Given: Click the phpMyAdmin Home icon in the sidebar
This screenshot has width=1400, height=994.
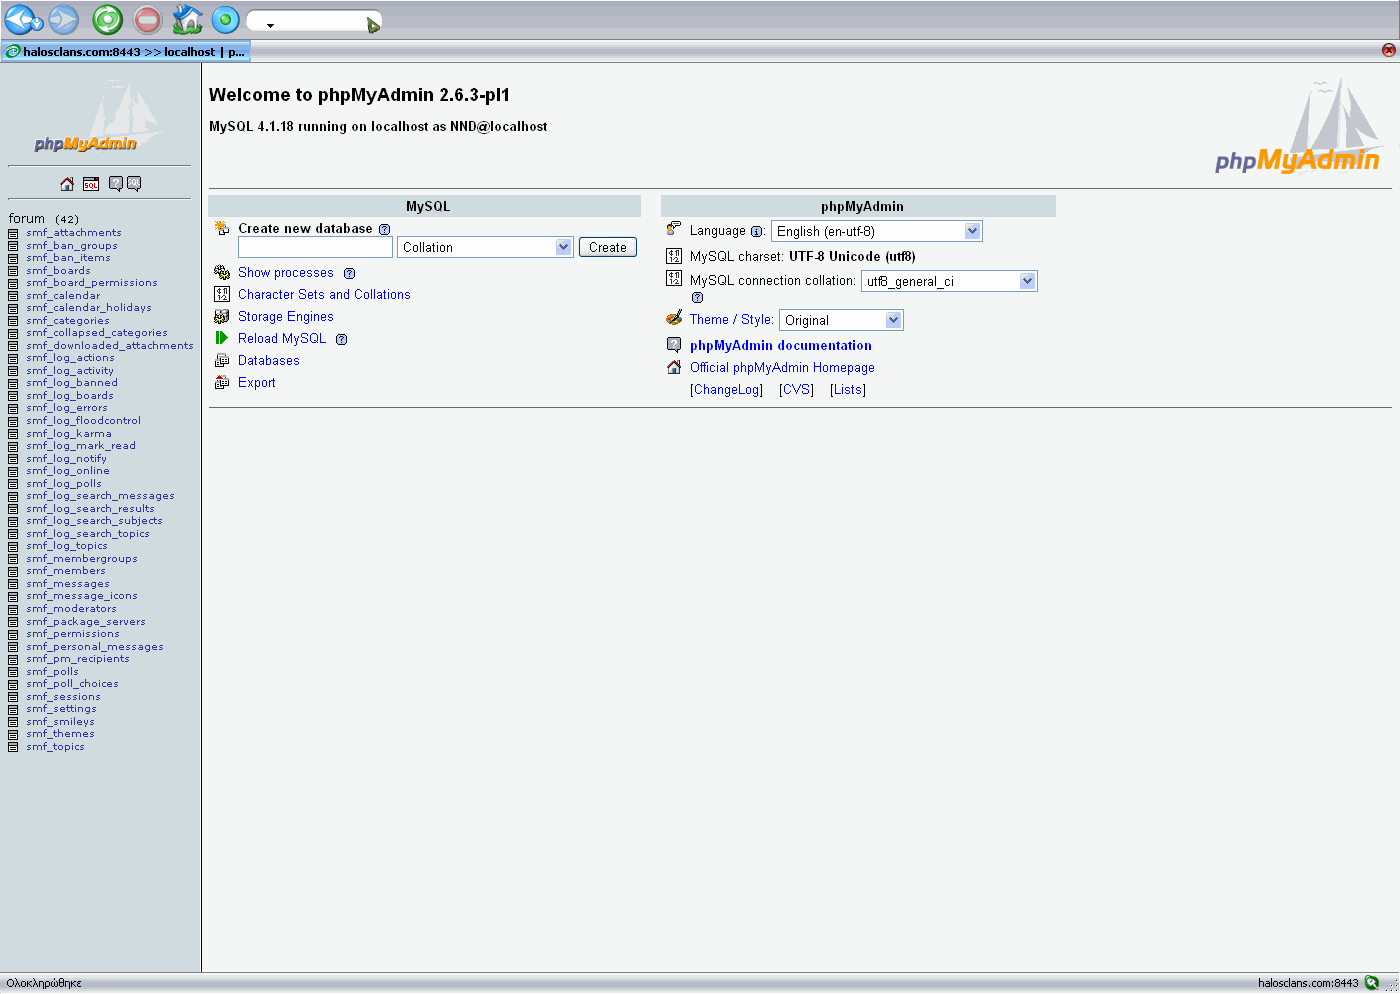Looking at the screenshot, I should tap(67, 184).
